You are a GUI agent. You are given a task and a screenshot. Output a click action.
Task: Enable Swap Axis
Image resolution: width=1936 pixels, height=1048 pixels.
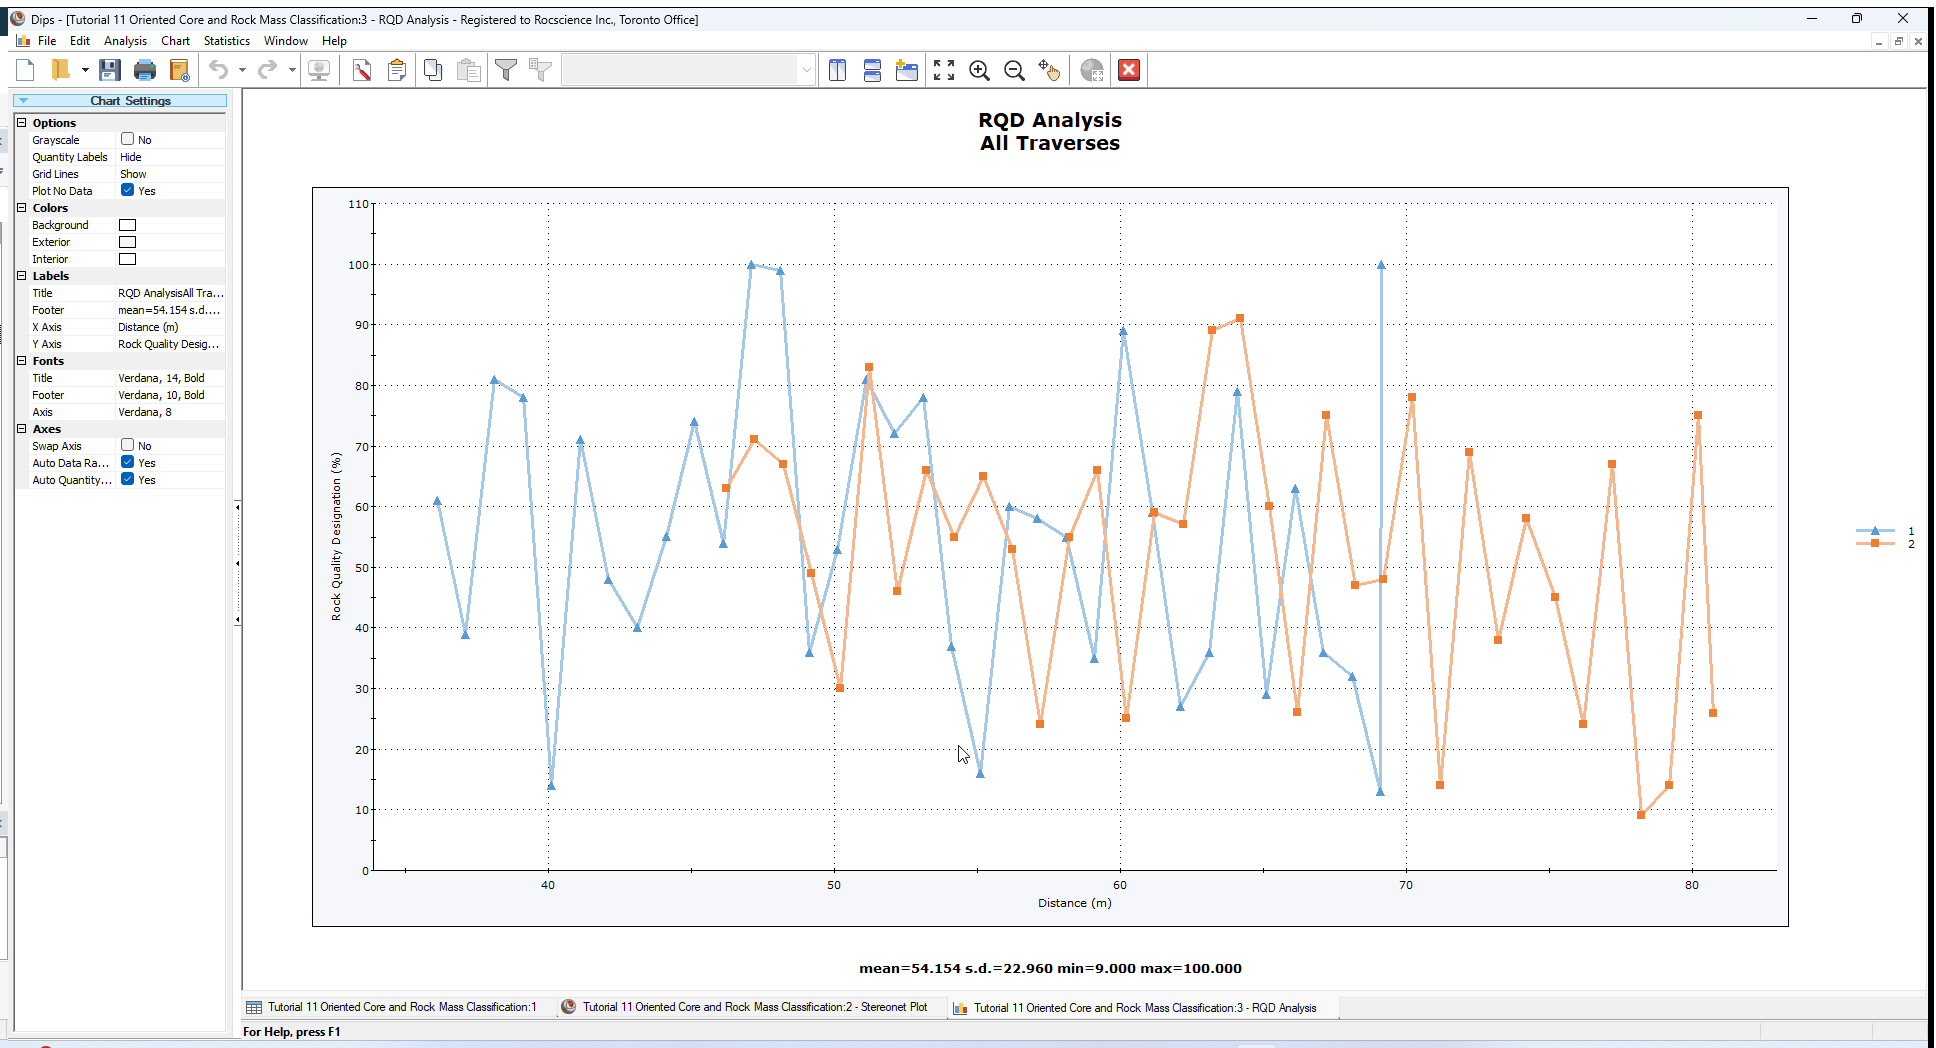(x=128, y=445)
